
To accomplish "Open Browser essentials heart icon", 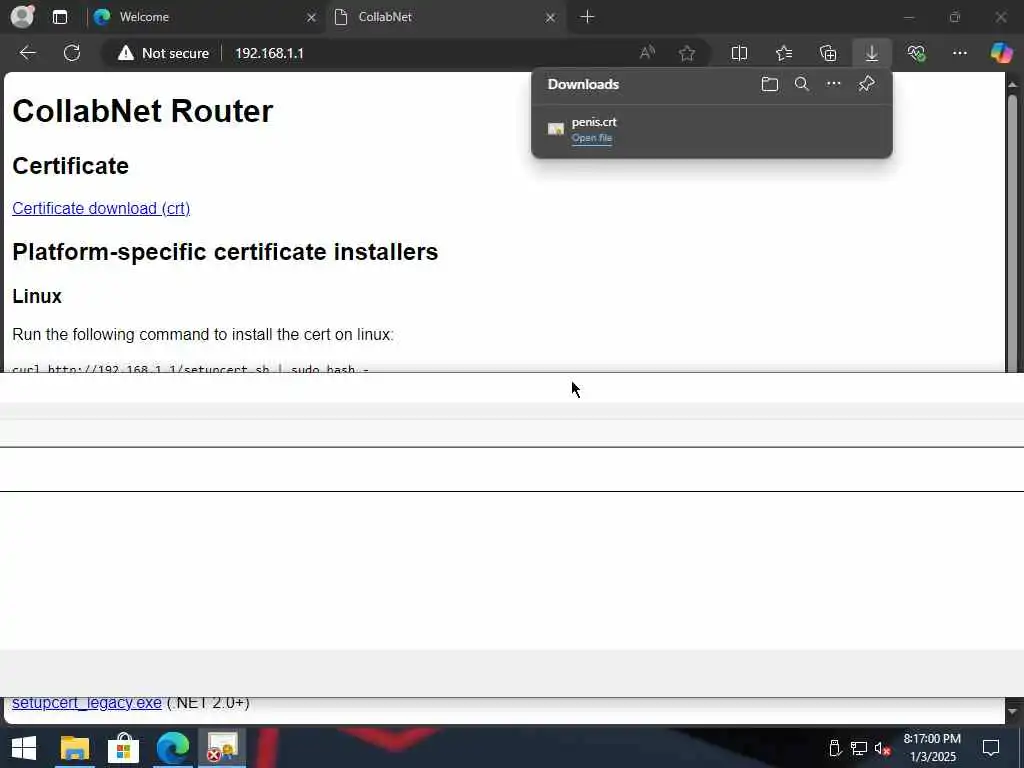I will click(916, 53).
